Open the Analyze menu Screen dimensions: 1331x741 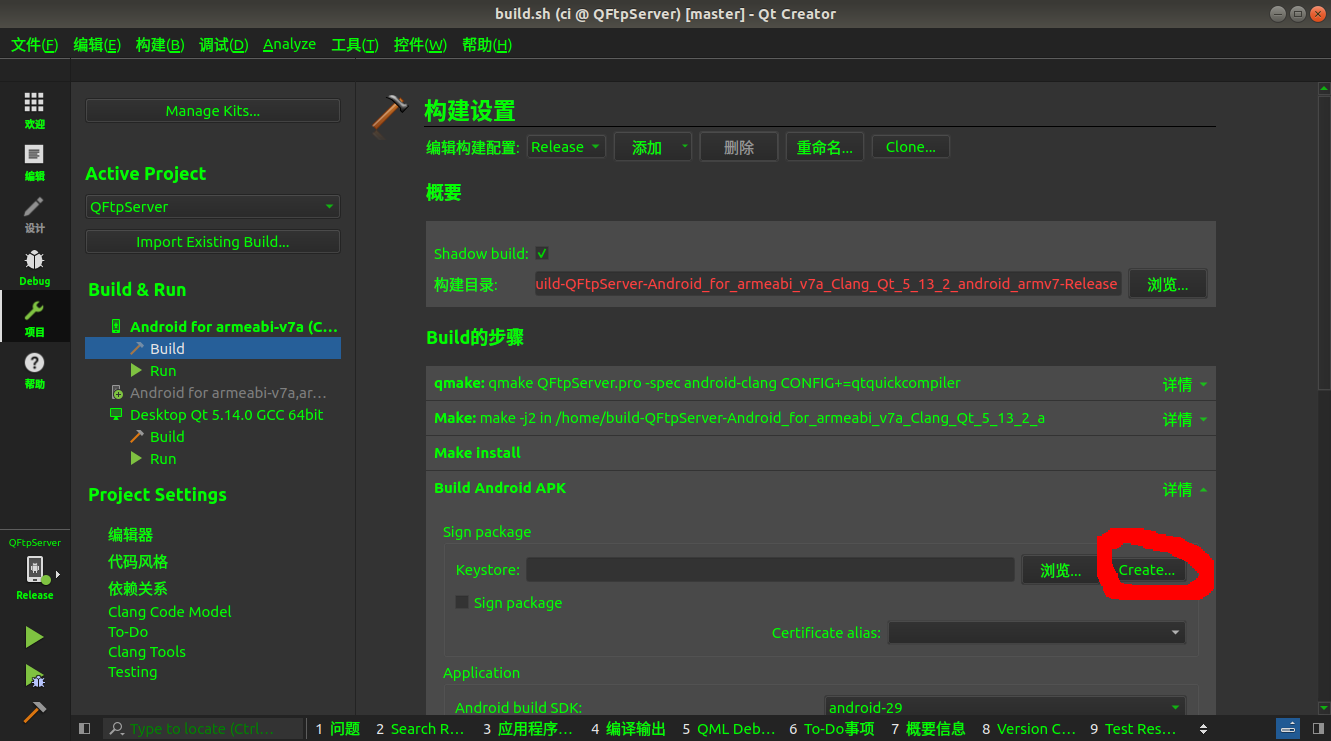pos(289,45)
